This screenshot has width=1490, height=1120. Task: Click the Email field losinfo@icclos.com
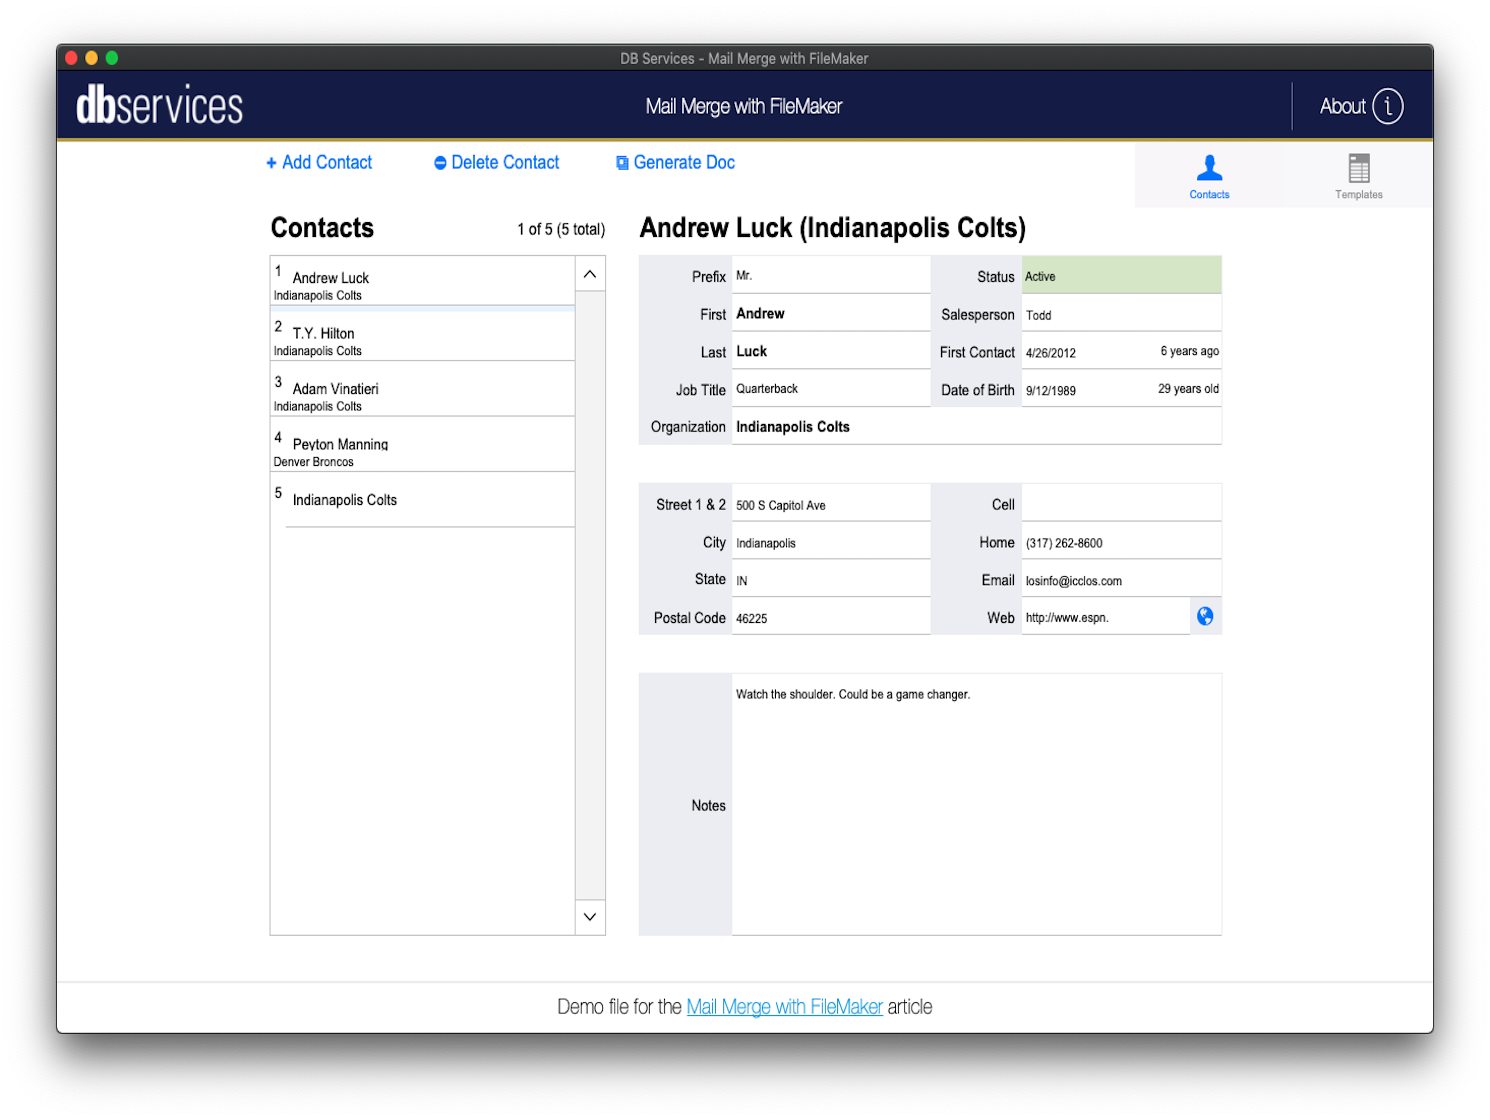1121,580
